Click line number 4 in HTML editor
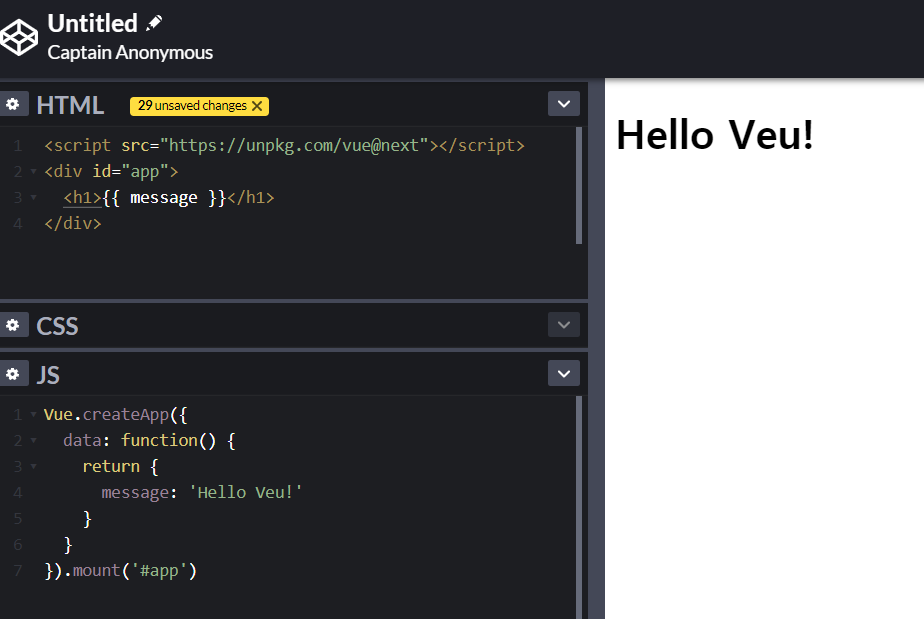 click(18, 224)
